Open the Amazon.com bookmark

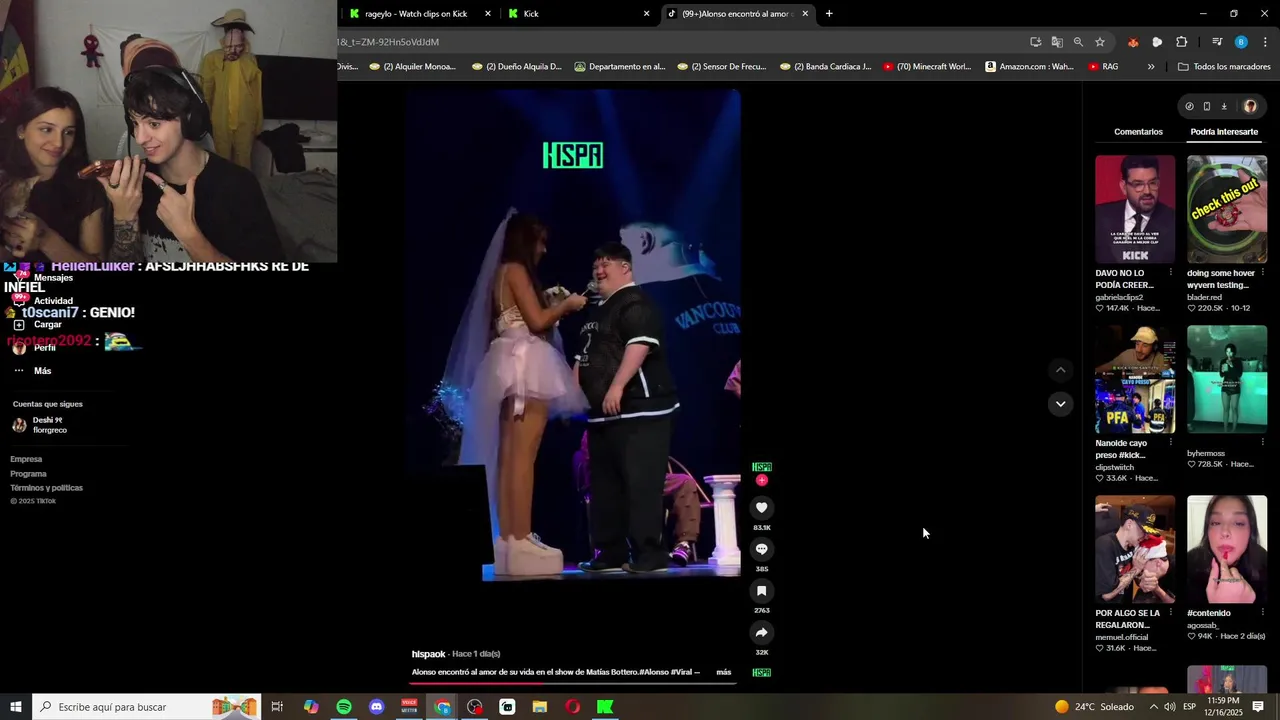(1029, 67)
